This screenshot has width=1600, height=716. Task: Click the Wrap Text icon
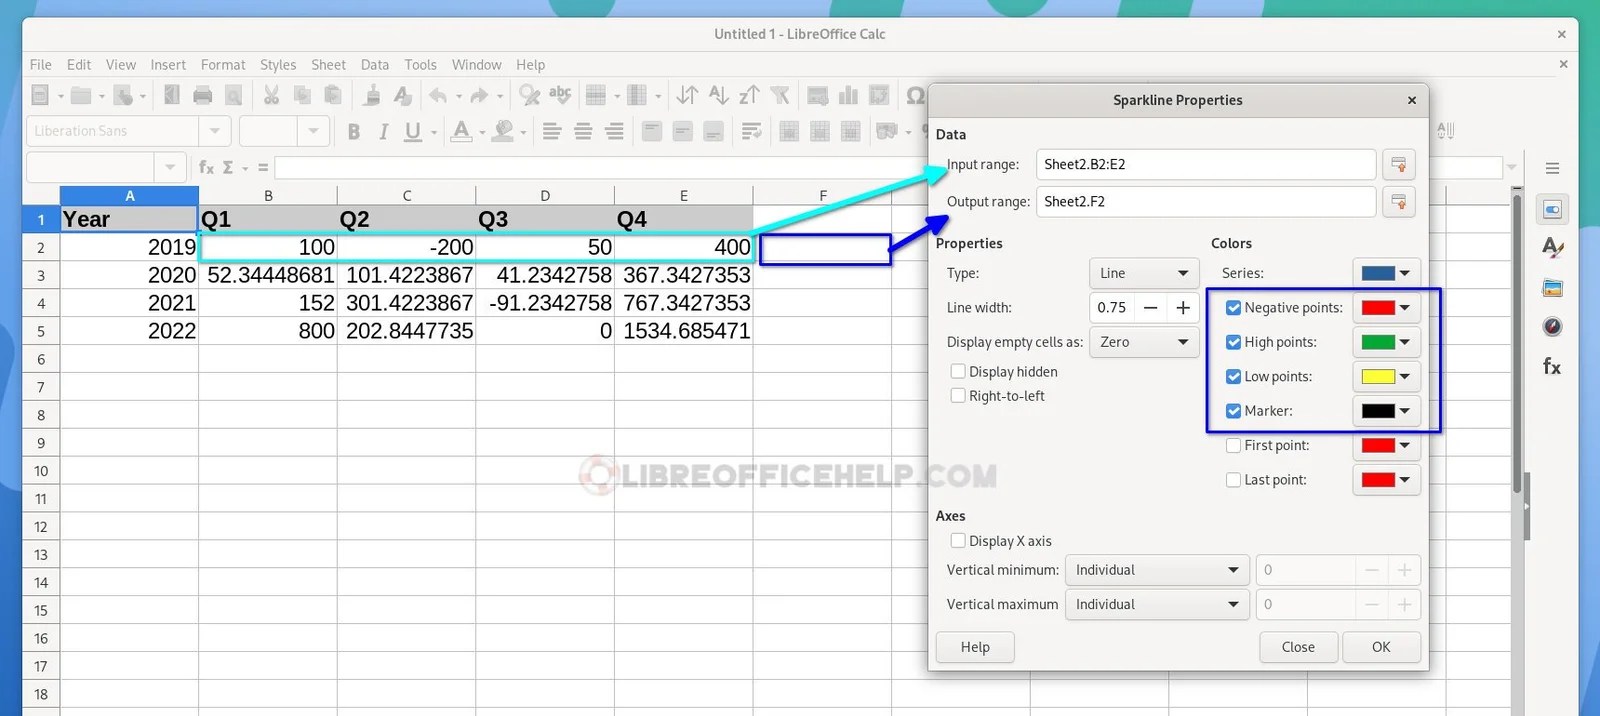tap(751, 131)
